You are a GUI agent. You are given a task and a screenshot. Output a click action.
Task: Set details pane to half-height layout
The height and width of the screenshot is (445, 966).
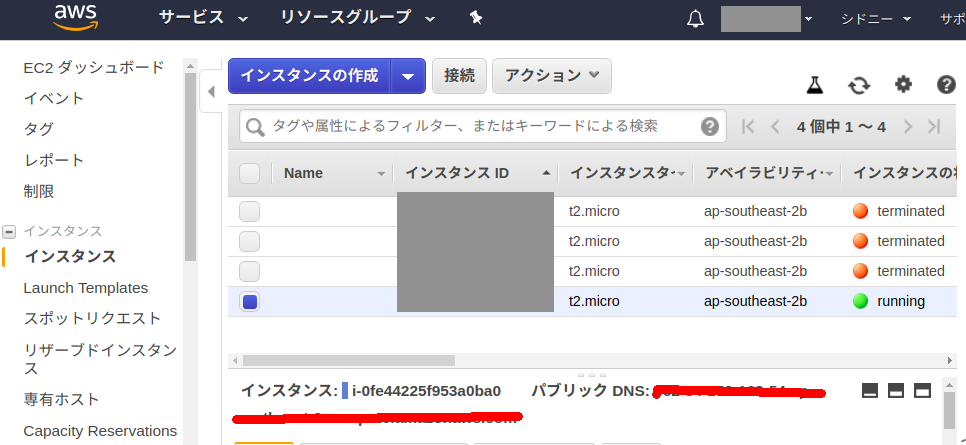896,390
